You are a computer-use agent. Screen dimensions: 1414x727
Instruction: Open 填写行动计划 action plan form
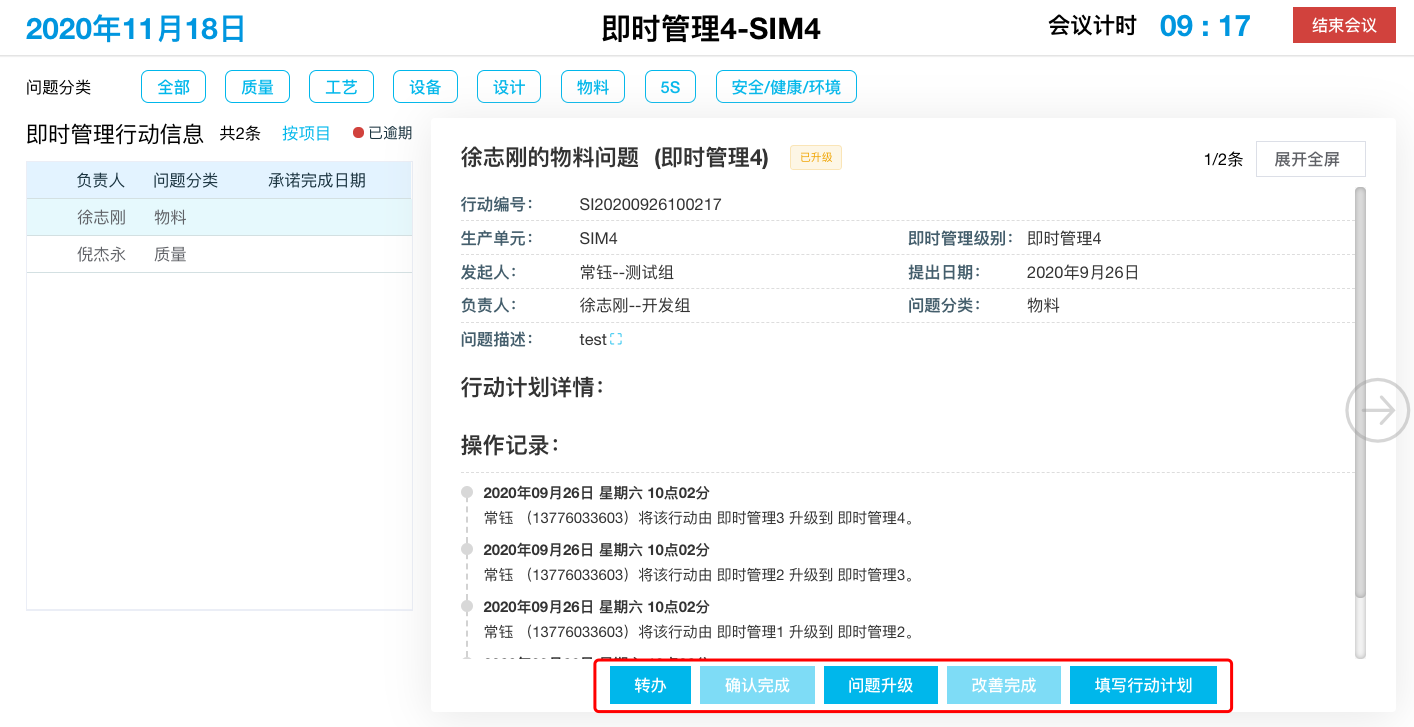tap(1143, 685)
